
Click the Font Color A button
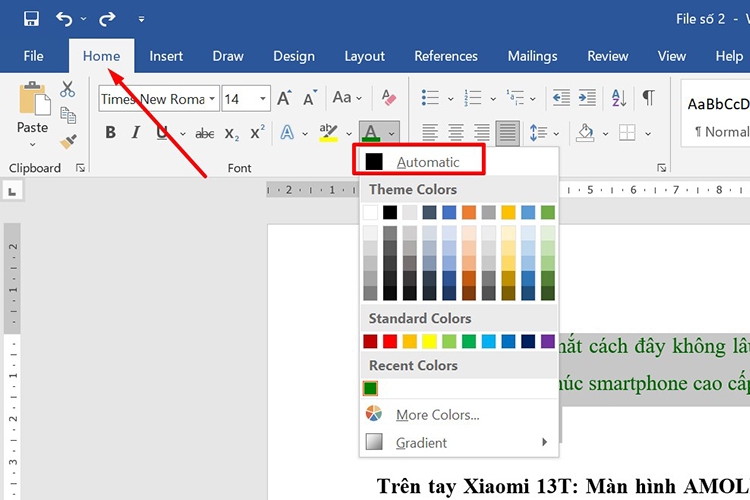(371, 133)
